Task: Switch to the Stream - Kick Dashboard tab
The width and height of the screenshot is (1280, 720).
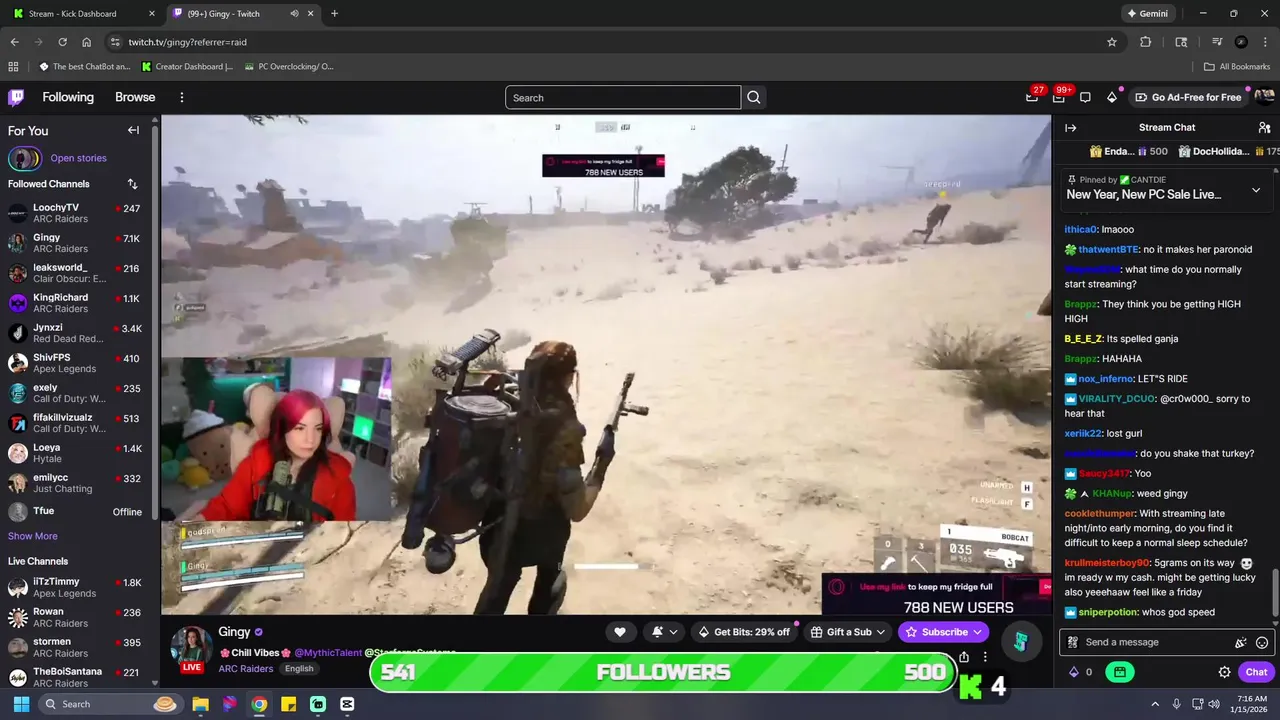Action: 84,14
